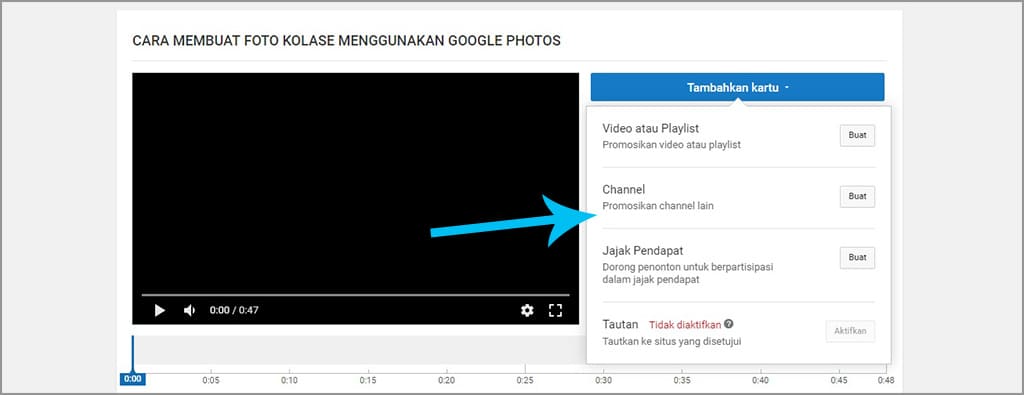The height and width of the screenshot is (395, 1024).
Task: Select the Jajak Pendapat heading
Action: [643, 251]
